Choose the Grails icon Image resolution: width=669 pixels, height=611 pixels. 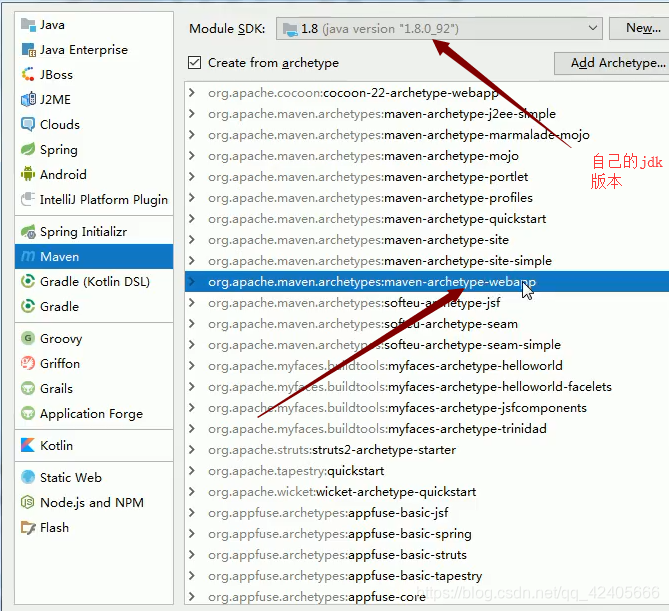(28, 389)
